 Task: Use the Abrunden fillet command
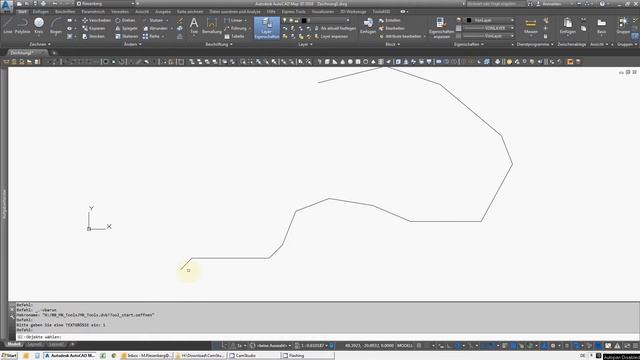(155, 28)
